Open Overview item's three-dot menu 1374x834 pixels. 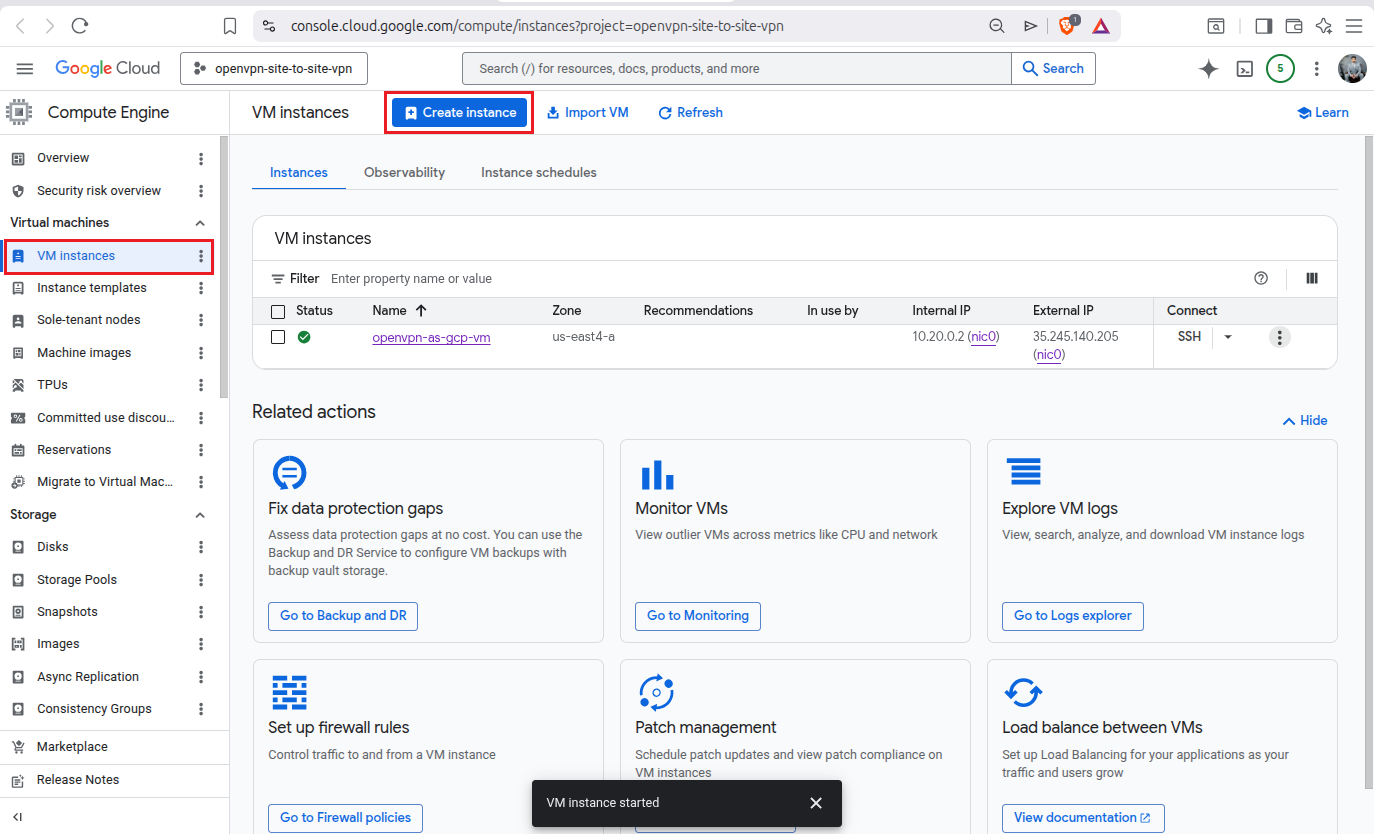point(201,158)
